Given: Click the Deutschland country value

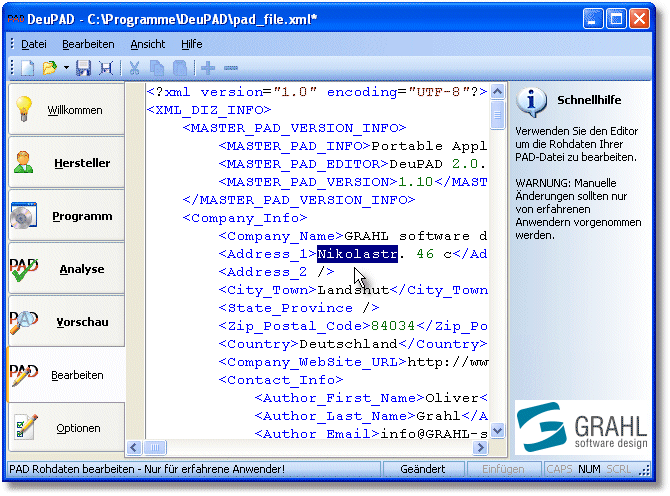Looking at the screenshot, I should 348,344.
